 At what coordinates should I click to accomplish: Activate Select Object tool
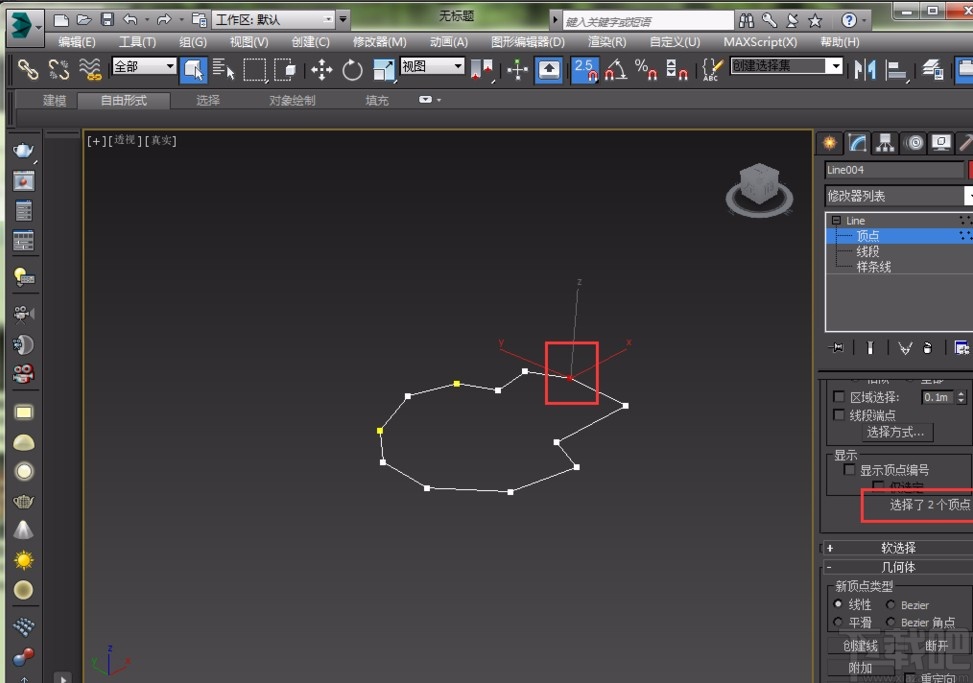[x=196, y=70]
